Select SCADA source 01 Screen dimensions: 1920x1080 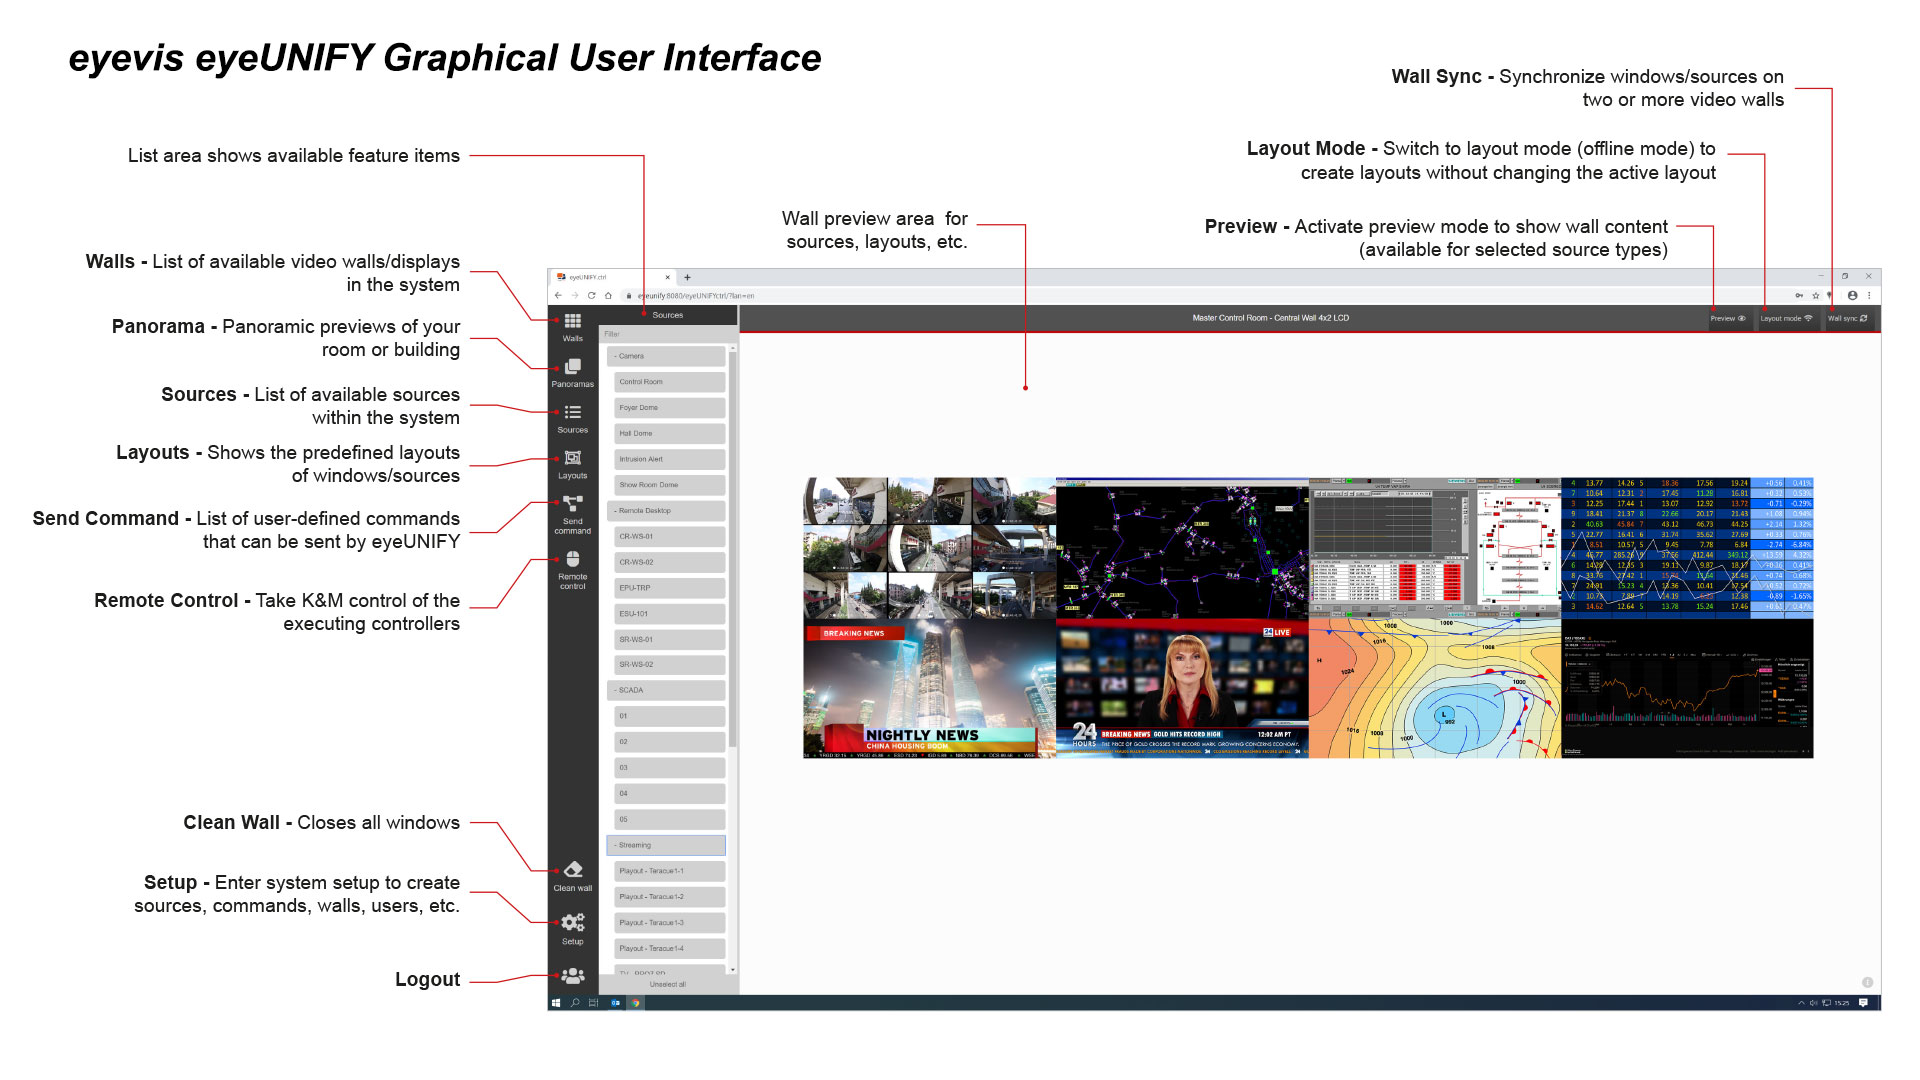[x=669, y=717]
